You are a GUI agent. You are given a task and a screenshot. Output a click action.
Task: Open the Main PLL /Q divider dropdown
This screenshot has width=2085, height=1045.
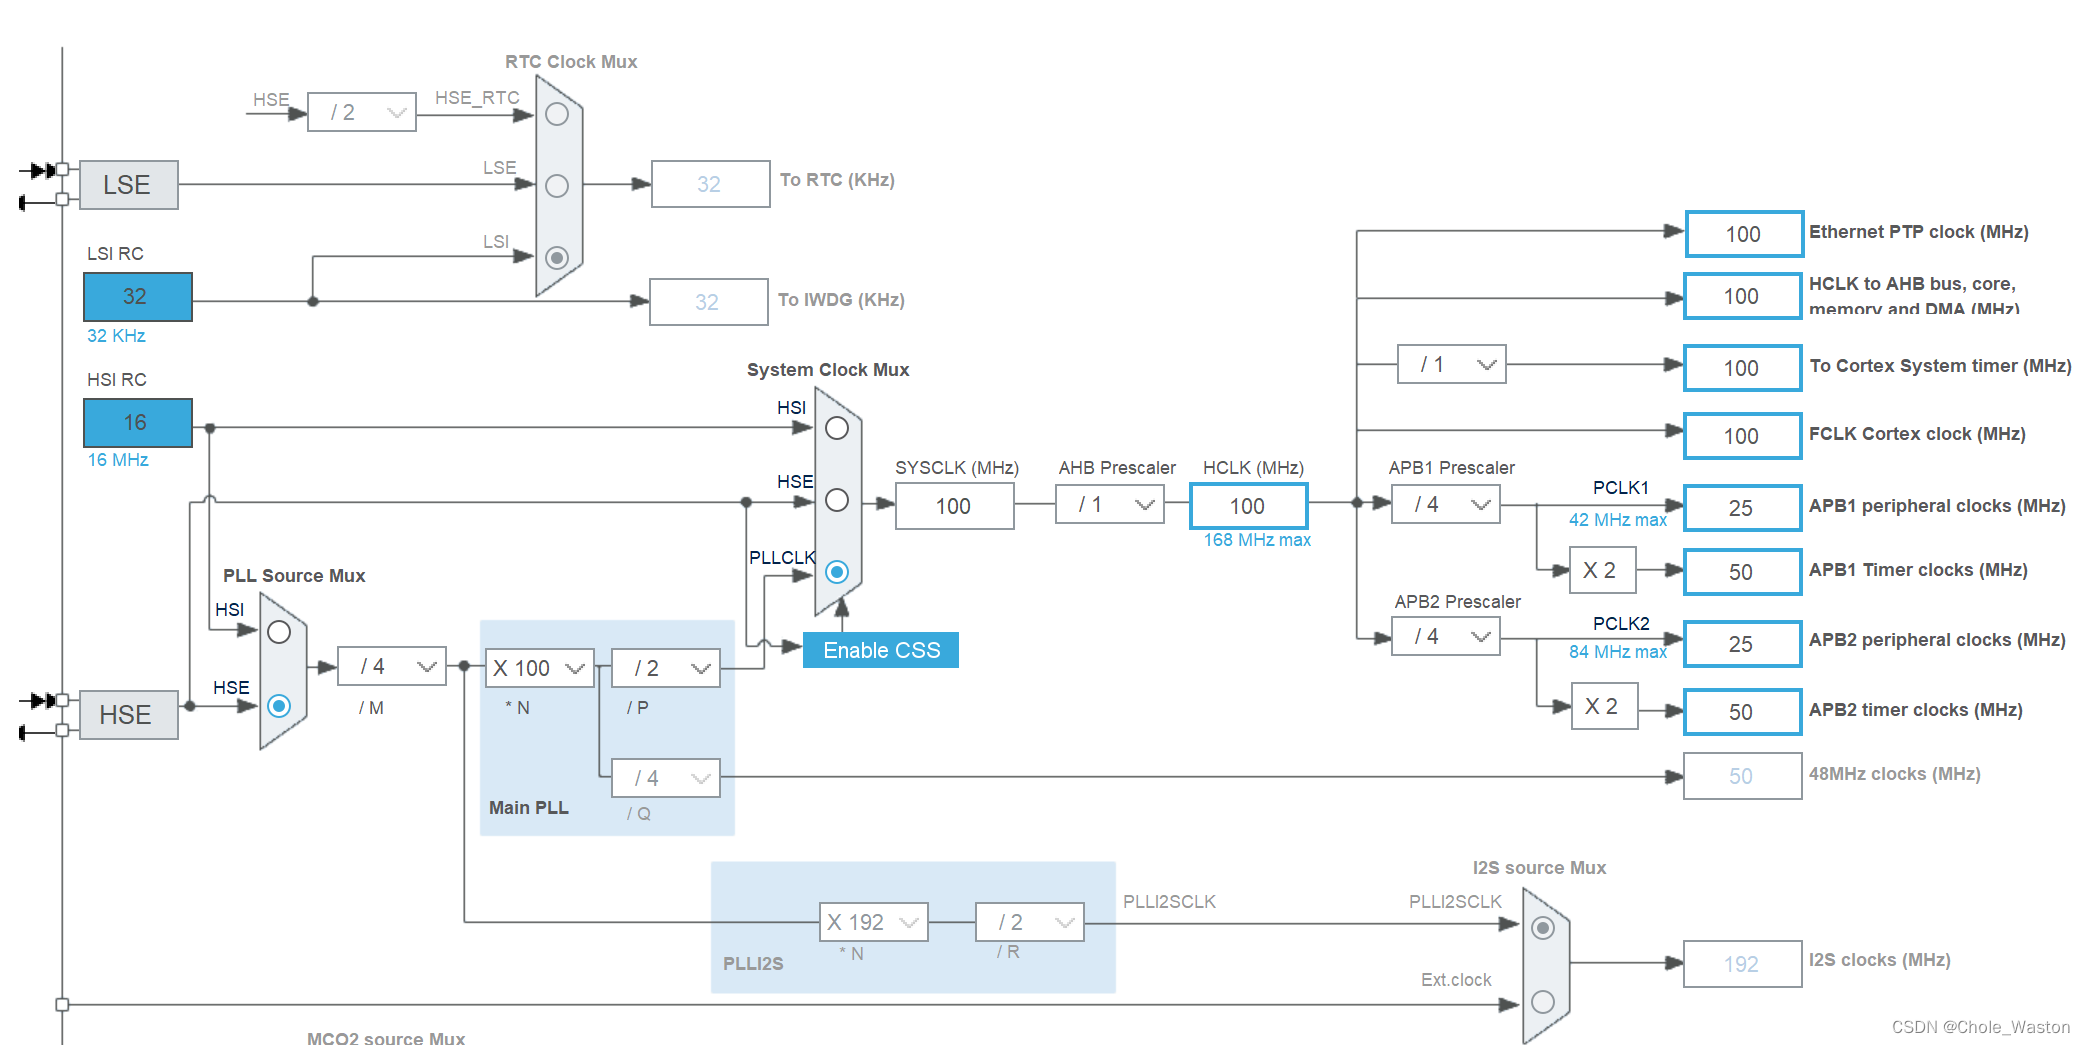tap(666, 778)
